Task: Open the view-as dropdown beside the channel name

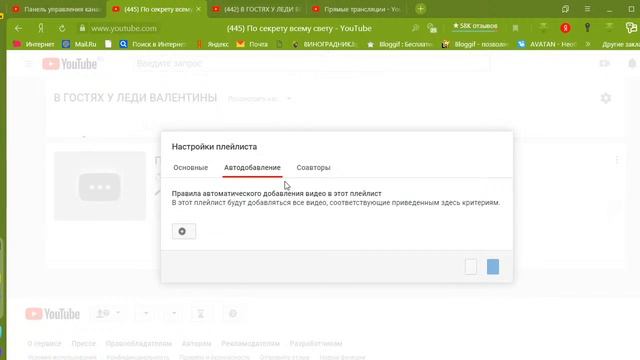Action: click(x=260, y=98)
